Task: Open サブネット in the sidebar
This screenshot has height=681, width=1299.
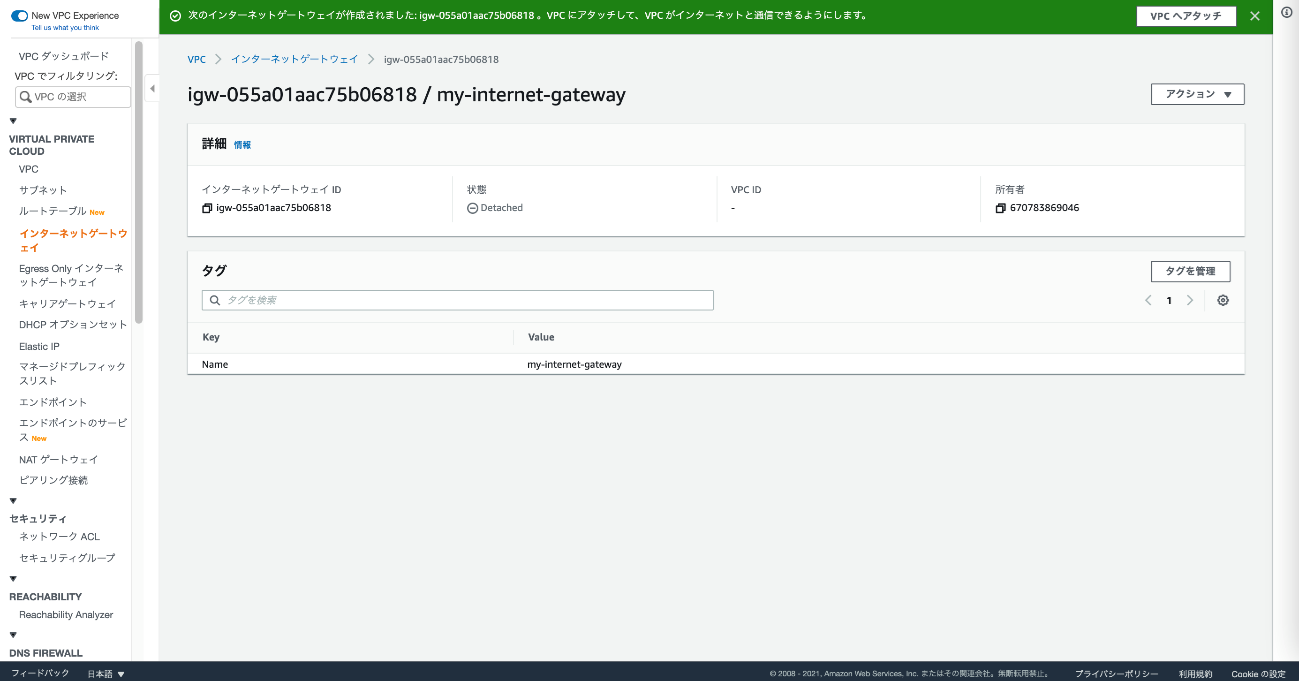Action: coord(43,190)
